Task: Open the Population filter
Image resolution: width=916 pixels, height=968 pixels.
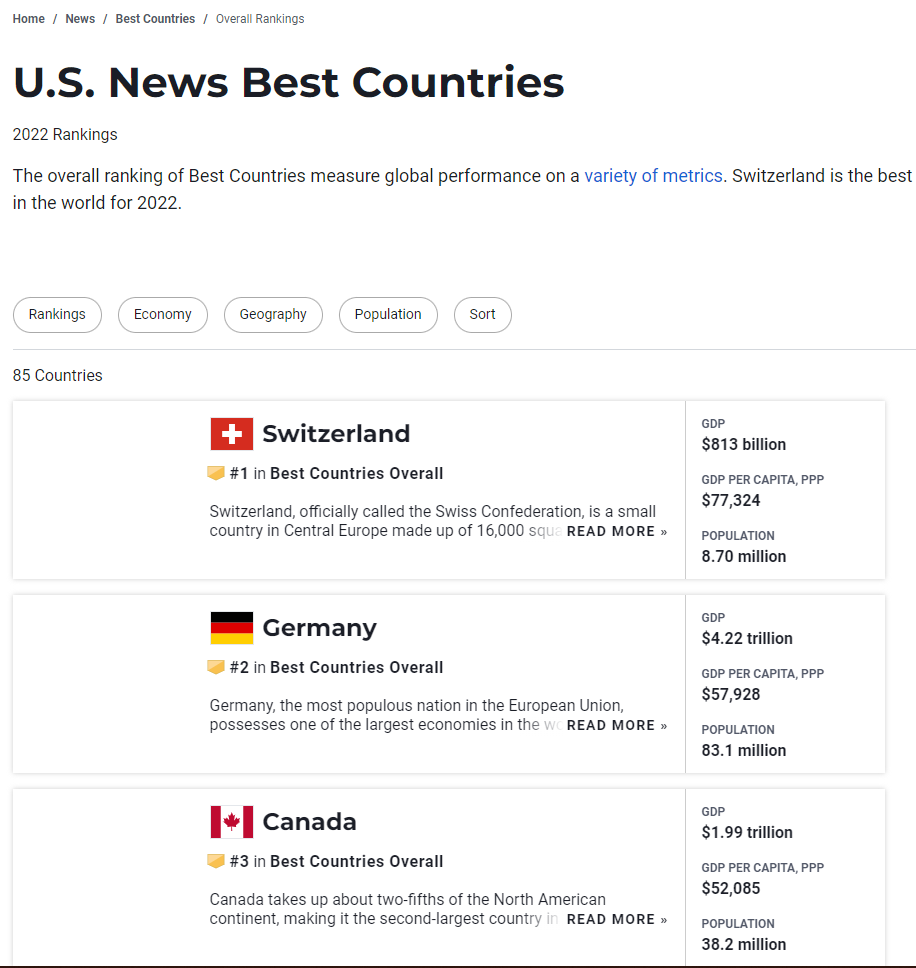Action: pos(388,314)
